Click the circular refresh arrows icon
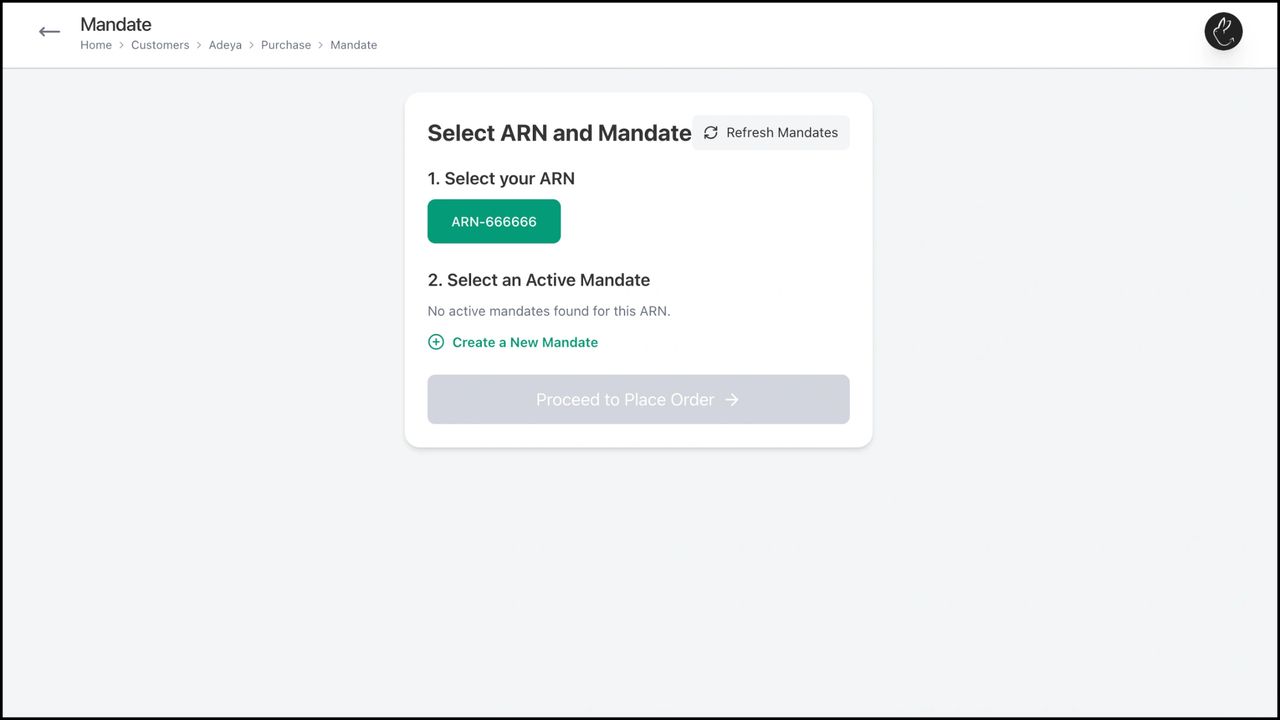 point(711,133)
